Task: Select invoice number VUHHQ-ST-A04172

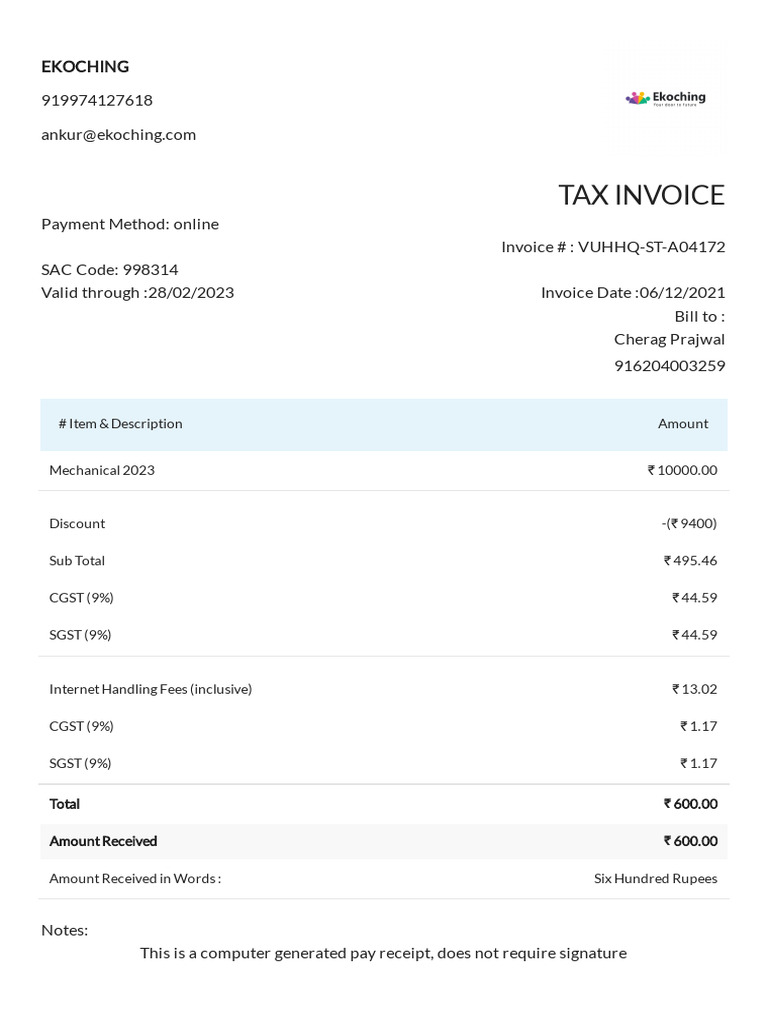Action: (651, 246)
